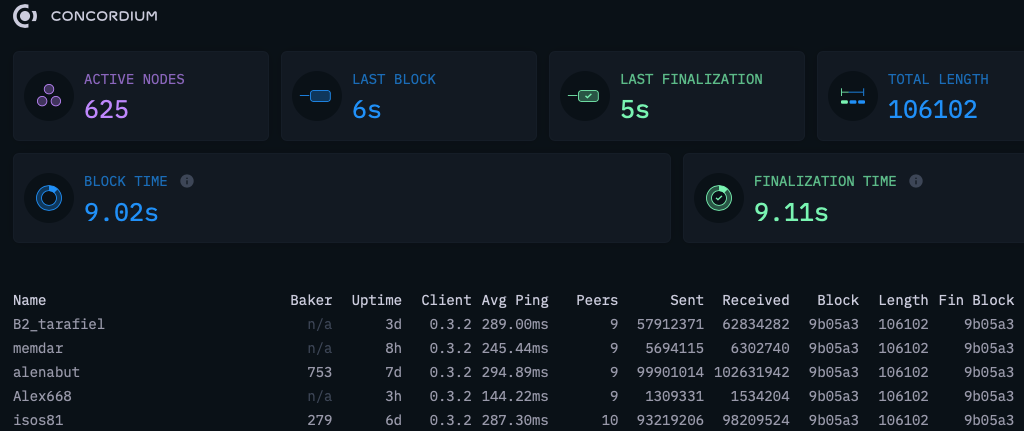Viewport: 1024px width, 431px height.
Task: Click the Last Block value 6s
Action: tap(366, 109)
